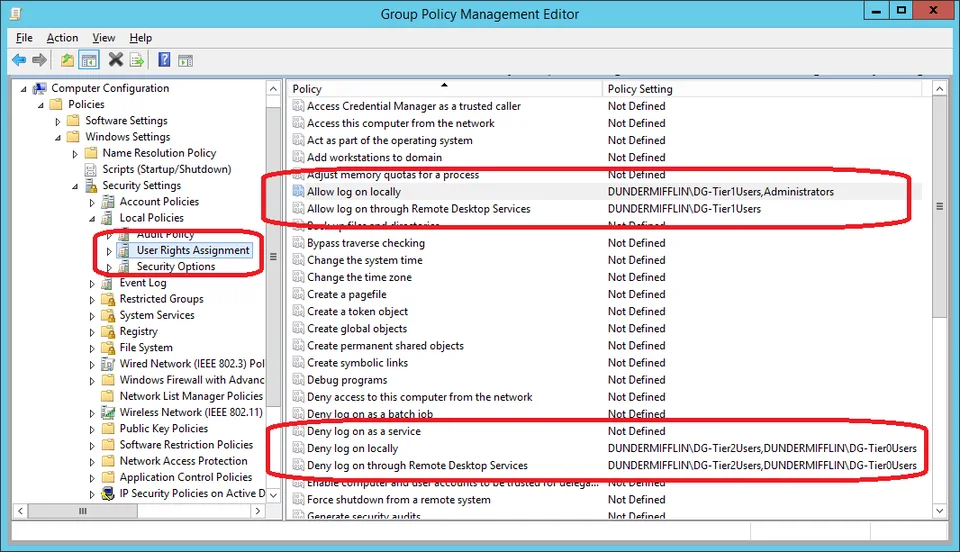
Task: Toggle the Show/Hide Action Pane icon
Action: (x=186, y=60)
